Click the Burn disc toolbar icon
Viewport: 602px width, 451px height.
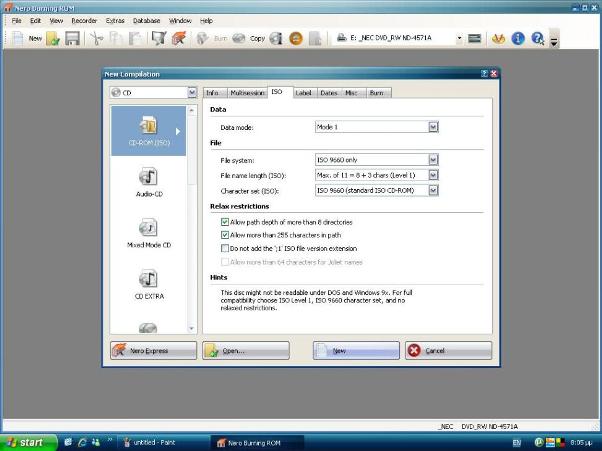202,38
